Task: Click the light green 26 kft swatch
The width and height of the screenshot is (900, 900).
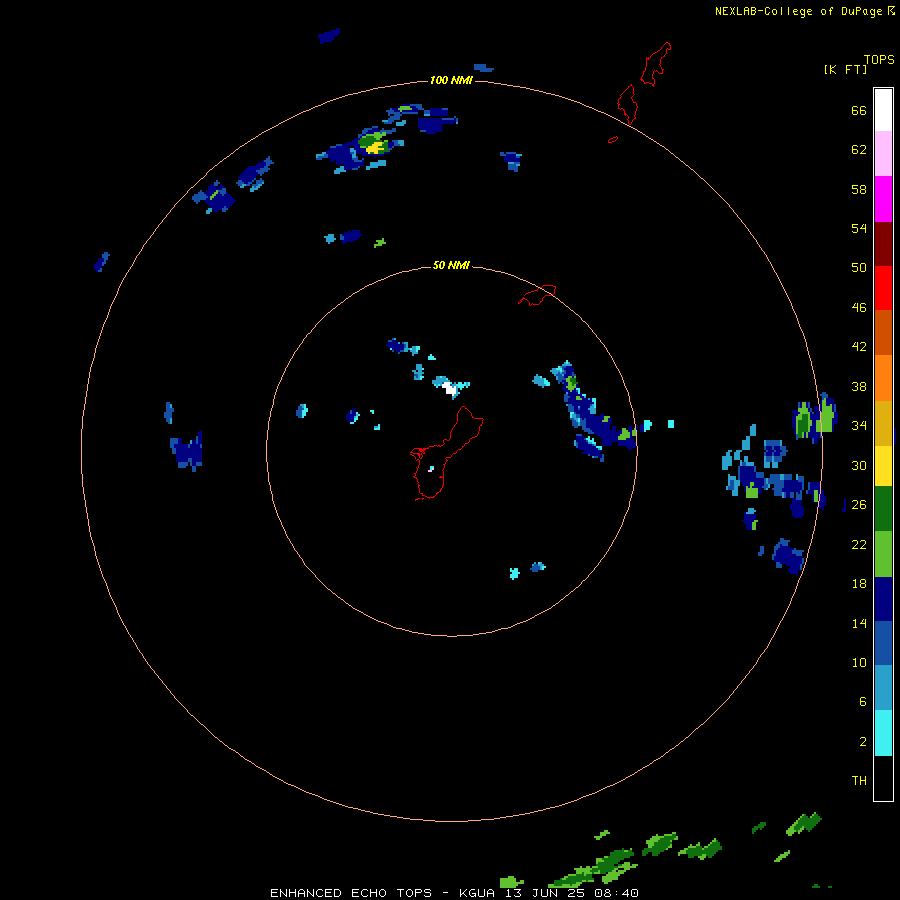Action: click(x=883, y=554)
